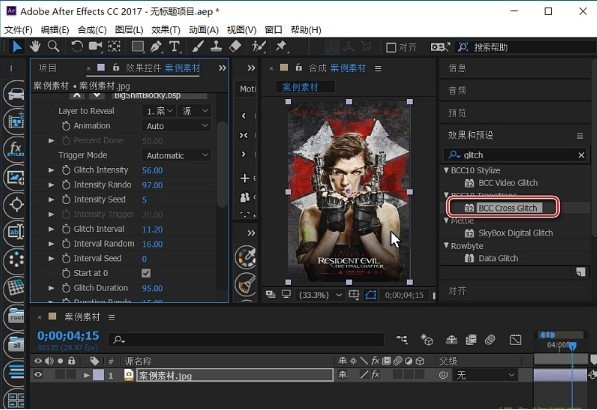Select the Eraser tool
This screenshot has height=410, width=597.
pyautogui.click(x=235, y=46)
